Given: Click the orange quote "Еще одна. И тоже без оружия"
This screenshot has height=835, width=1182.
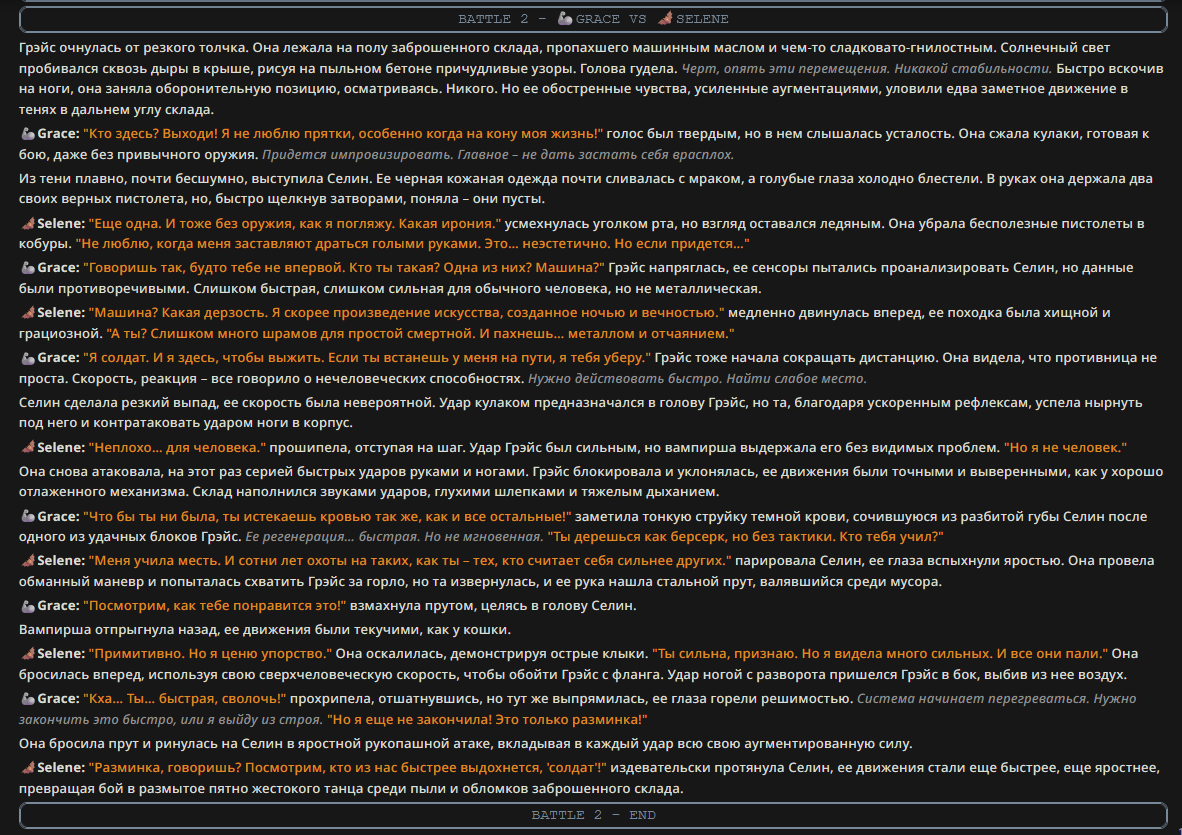Looking at the screenshot, I should (x=295, y=223).
